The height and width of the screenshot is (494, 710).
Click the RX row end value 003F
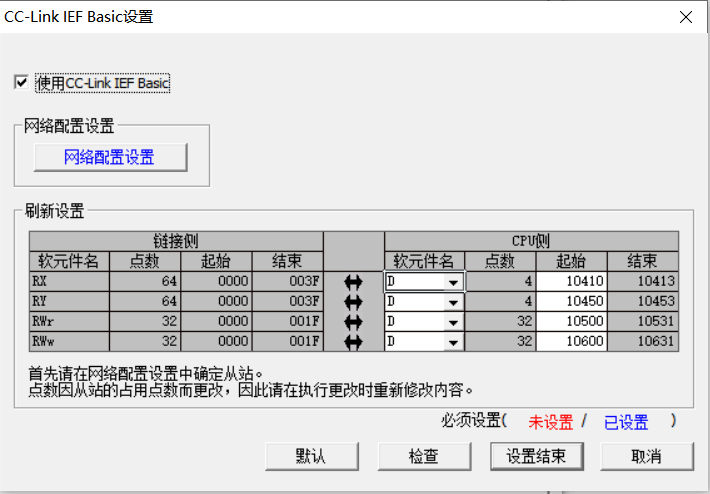click(x=288, y=281)
